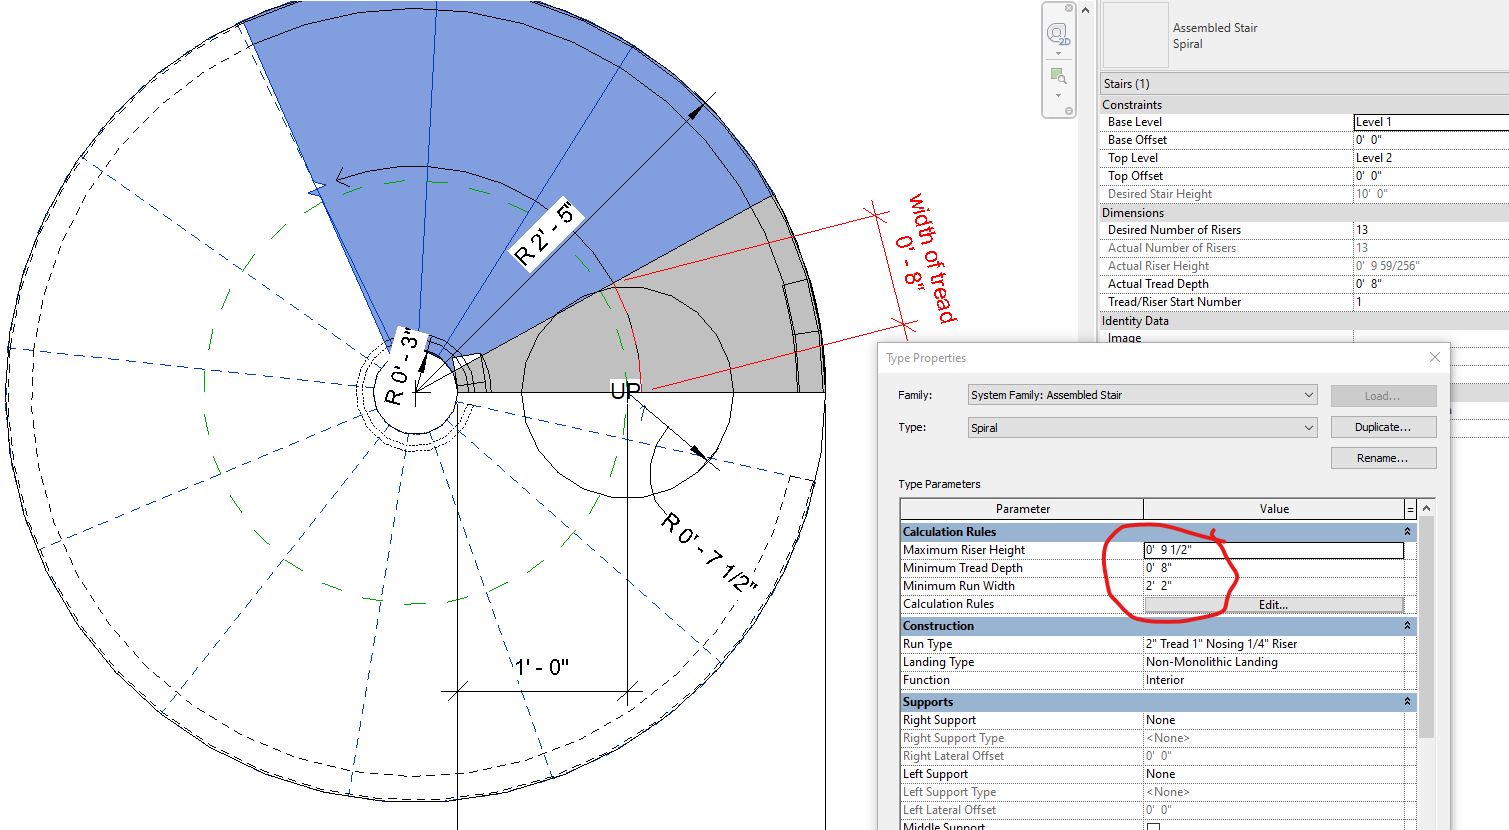Screen dimensions: 1509x830
Task: Click the scroll-up arrow beside the navigation bar
Action: coord(1085,9)
